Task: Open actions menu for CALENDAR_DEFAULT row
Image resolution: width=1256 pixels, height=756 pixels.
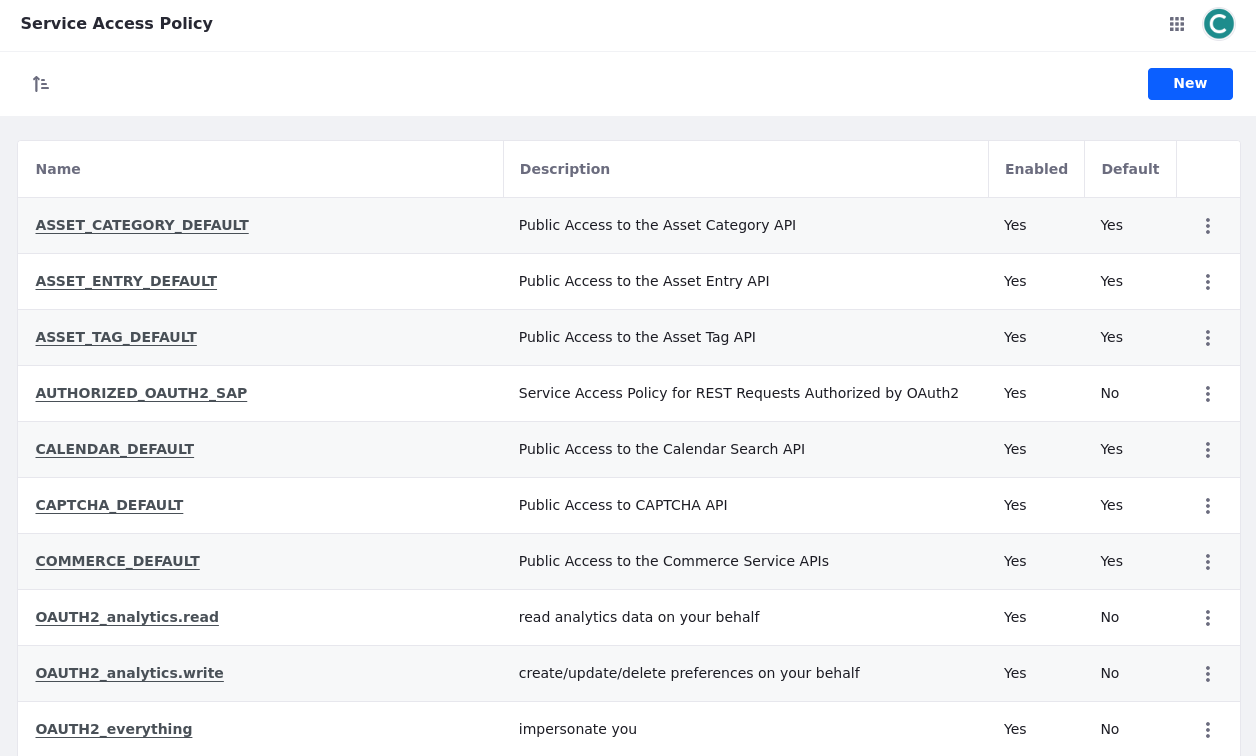Action: pyautogui.click(x=1207, y=450)
